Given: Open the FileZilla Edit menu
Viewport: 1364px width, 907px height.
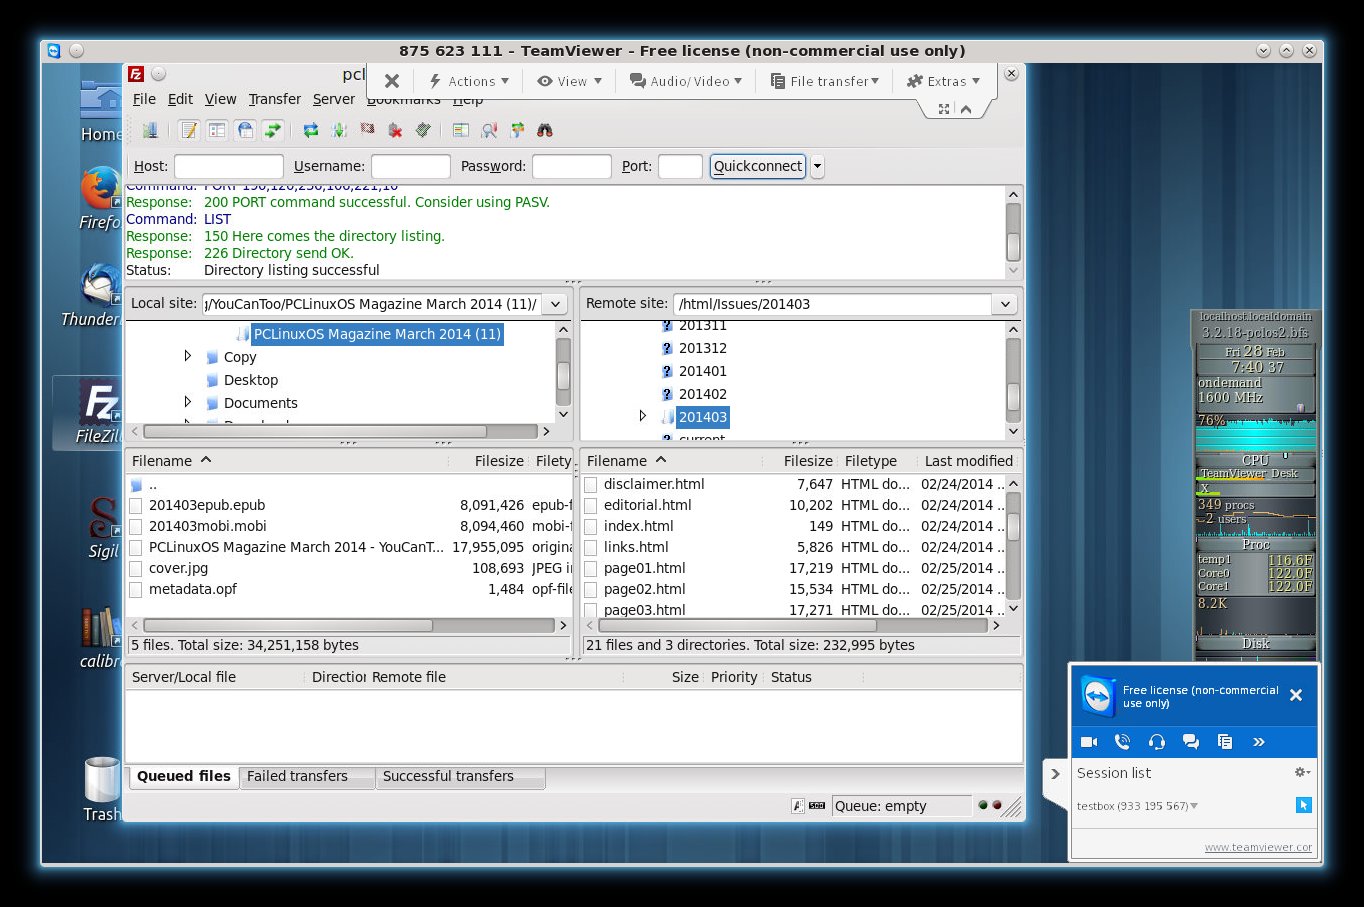Looking at the screenshot, I should [180, 99].
